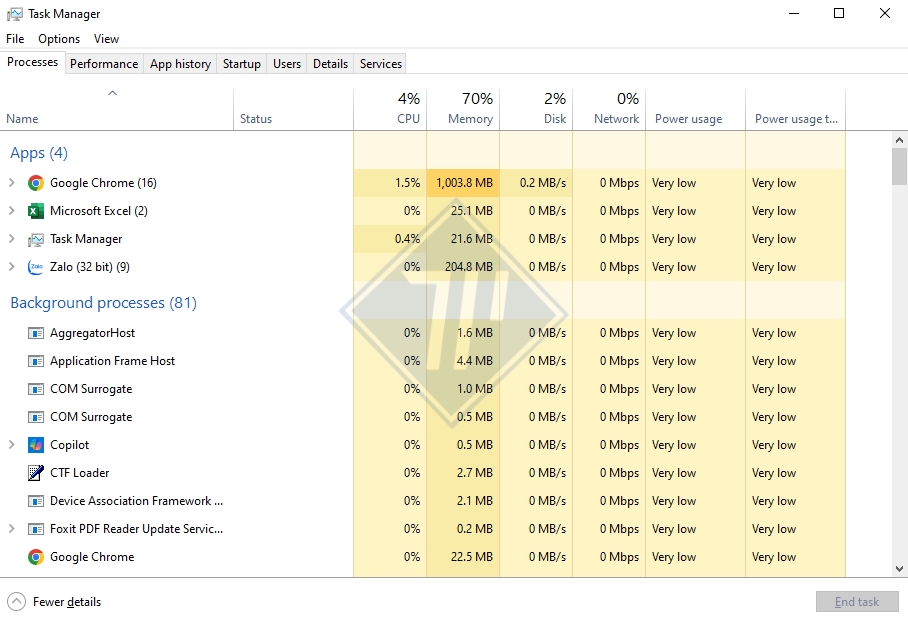The image size is (908, 626).
Task: Expand the Foxit PDF Reader Update Service entry
Action: click(x=12, y=529)
